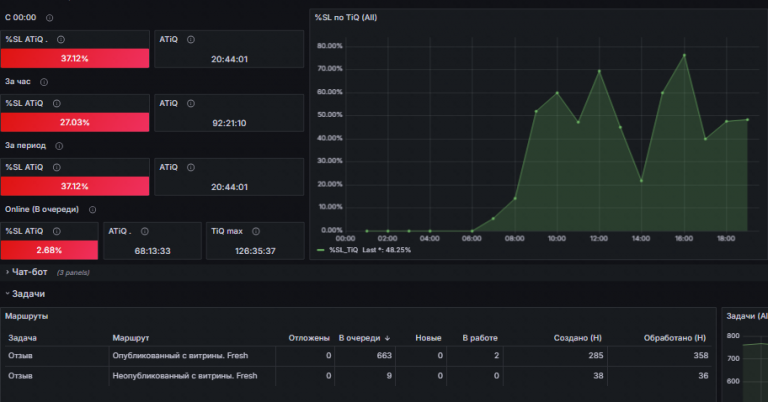Click the 92:21:10 ATiQ value
Image resolution: width=768 pixels, height=402 pixels.
pyautogui.click(x=229, y=123)
